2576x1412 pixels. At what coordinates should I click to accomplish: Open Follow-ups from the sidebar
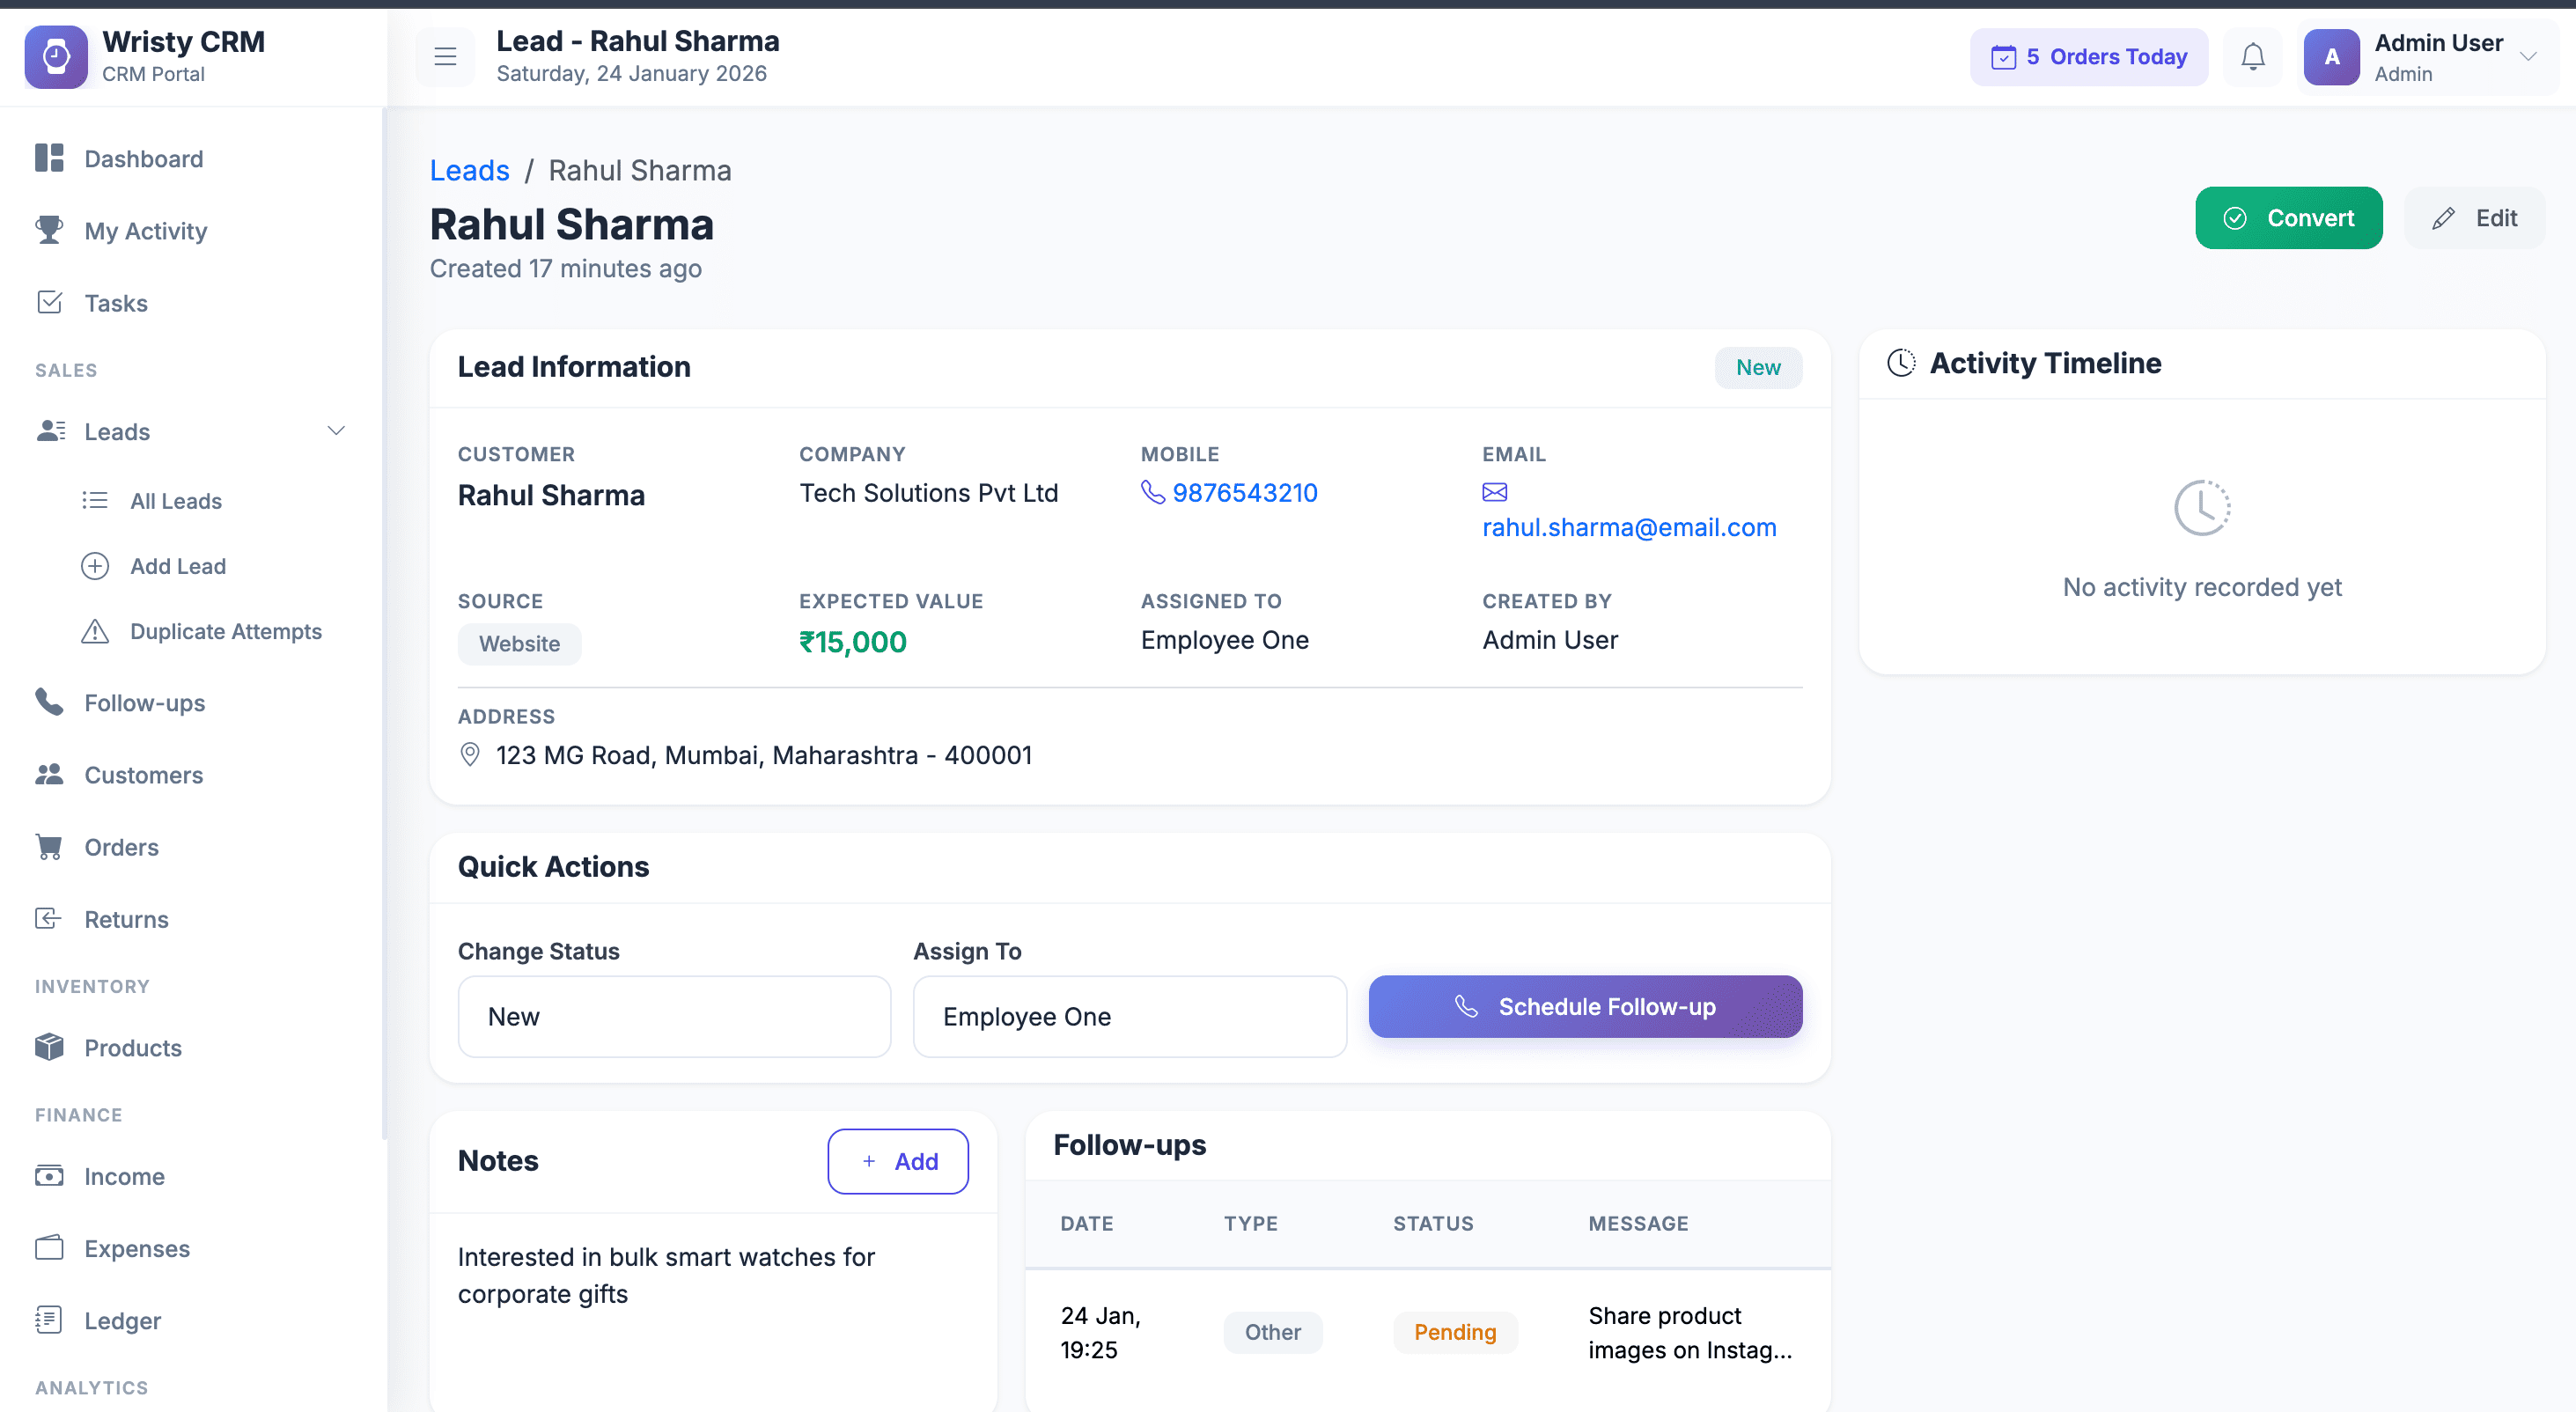pos(144,703)
